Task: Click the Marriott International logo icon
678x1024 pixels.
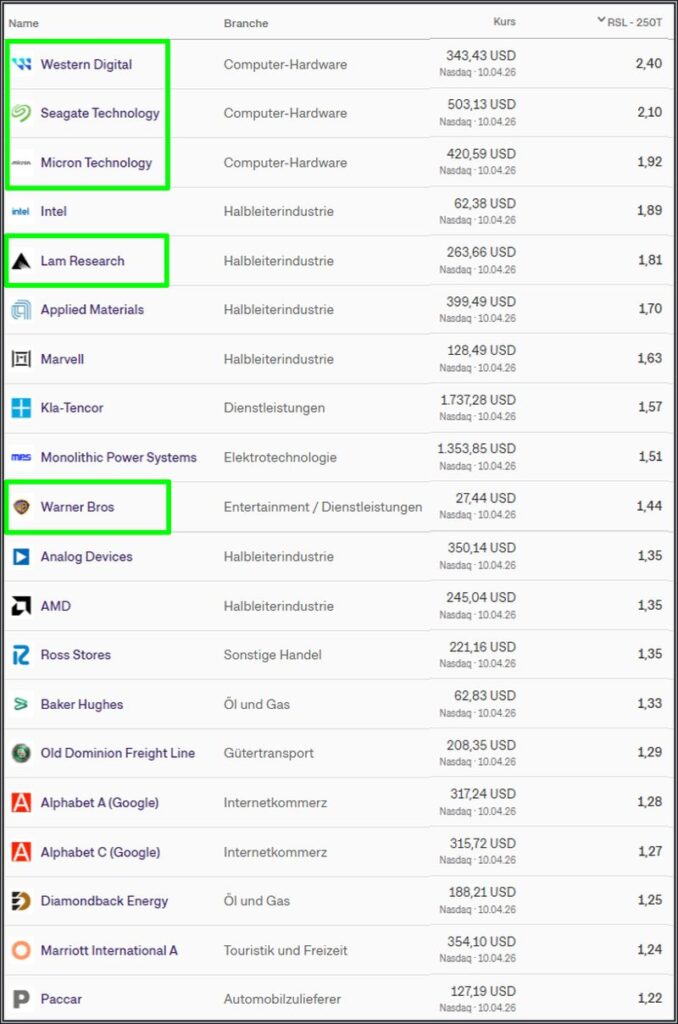Action: pyautogui.click(x=21, y=950)
